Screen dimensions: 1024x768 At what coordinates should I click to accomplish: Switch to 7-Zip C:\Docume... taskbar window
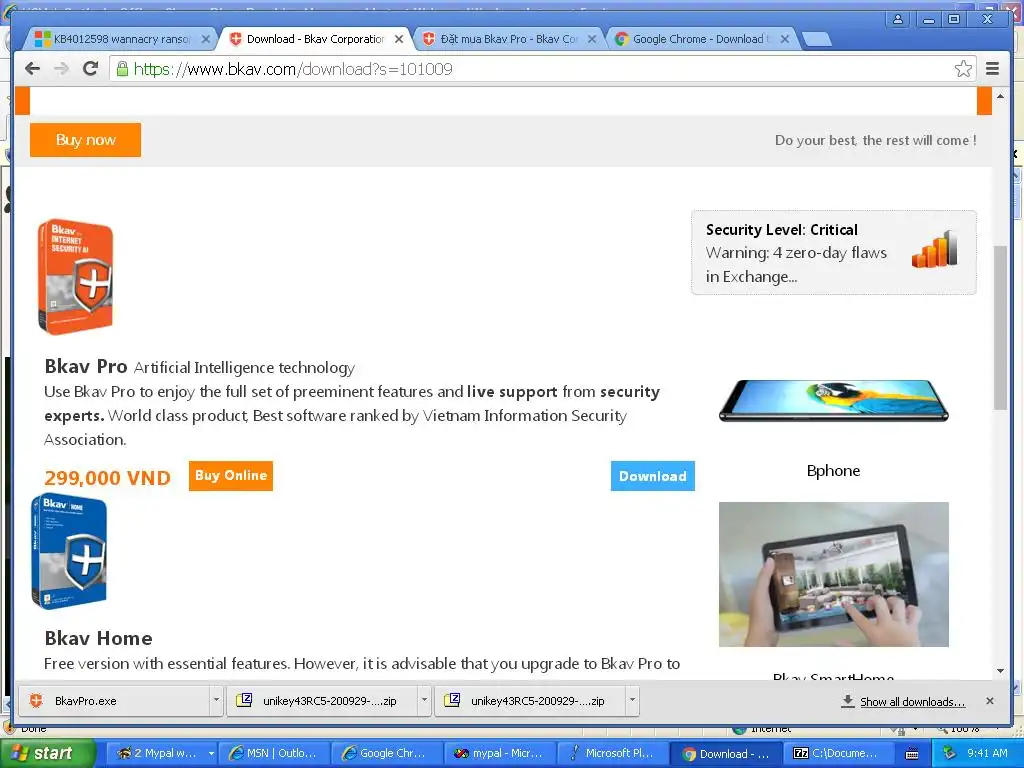tap(839, 754)
